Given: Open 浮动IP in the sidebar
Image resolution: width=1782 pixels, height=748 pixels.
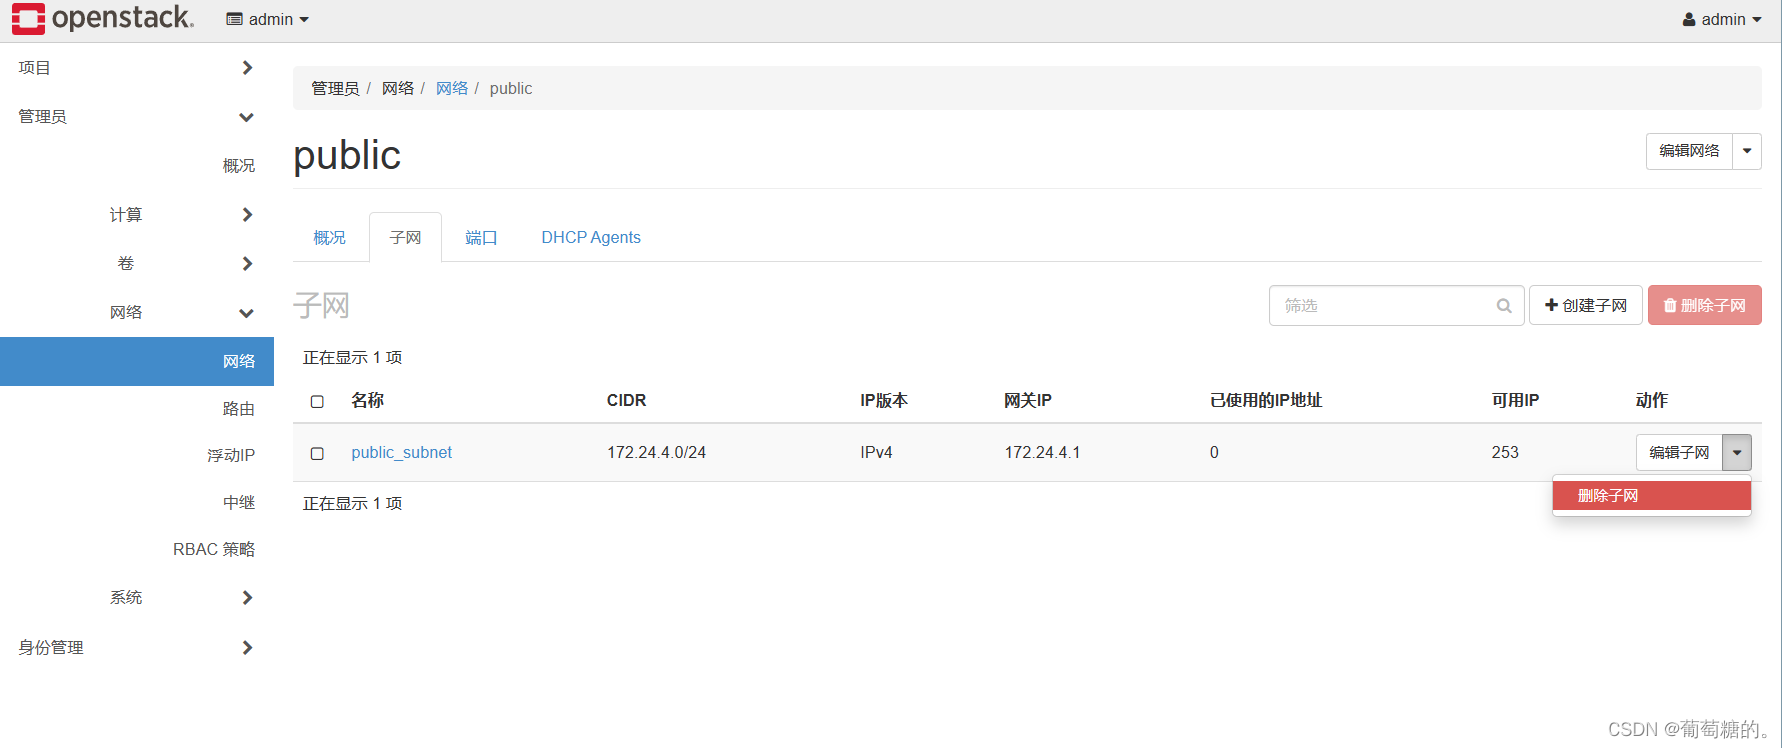Looking at the screenshot, I should (x=231, y=455).
